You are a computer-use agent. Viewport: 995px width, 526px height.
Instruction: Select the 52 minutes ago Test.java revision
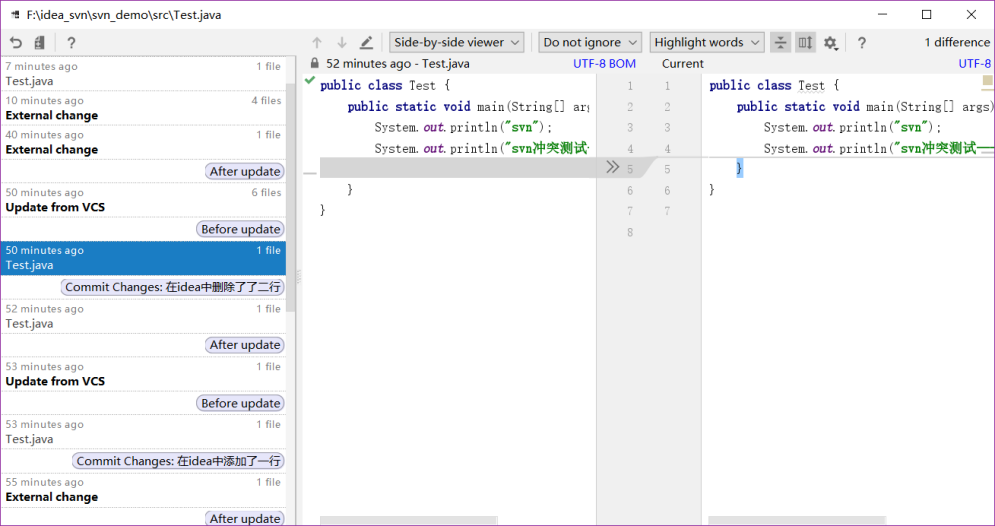pyautogui.click(x=143, y=316)
